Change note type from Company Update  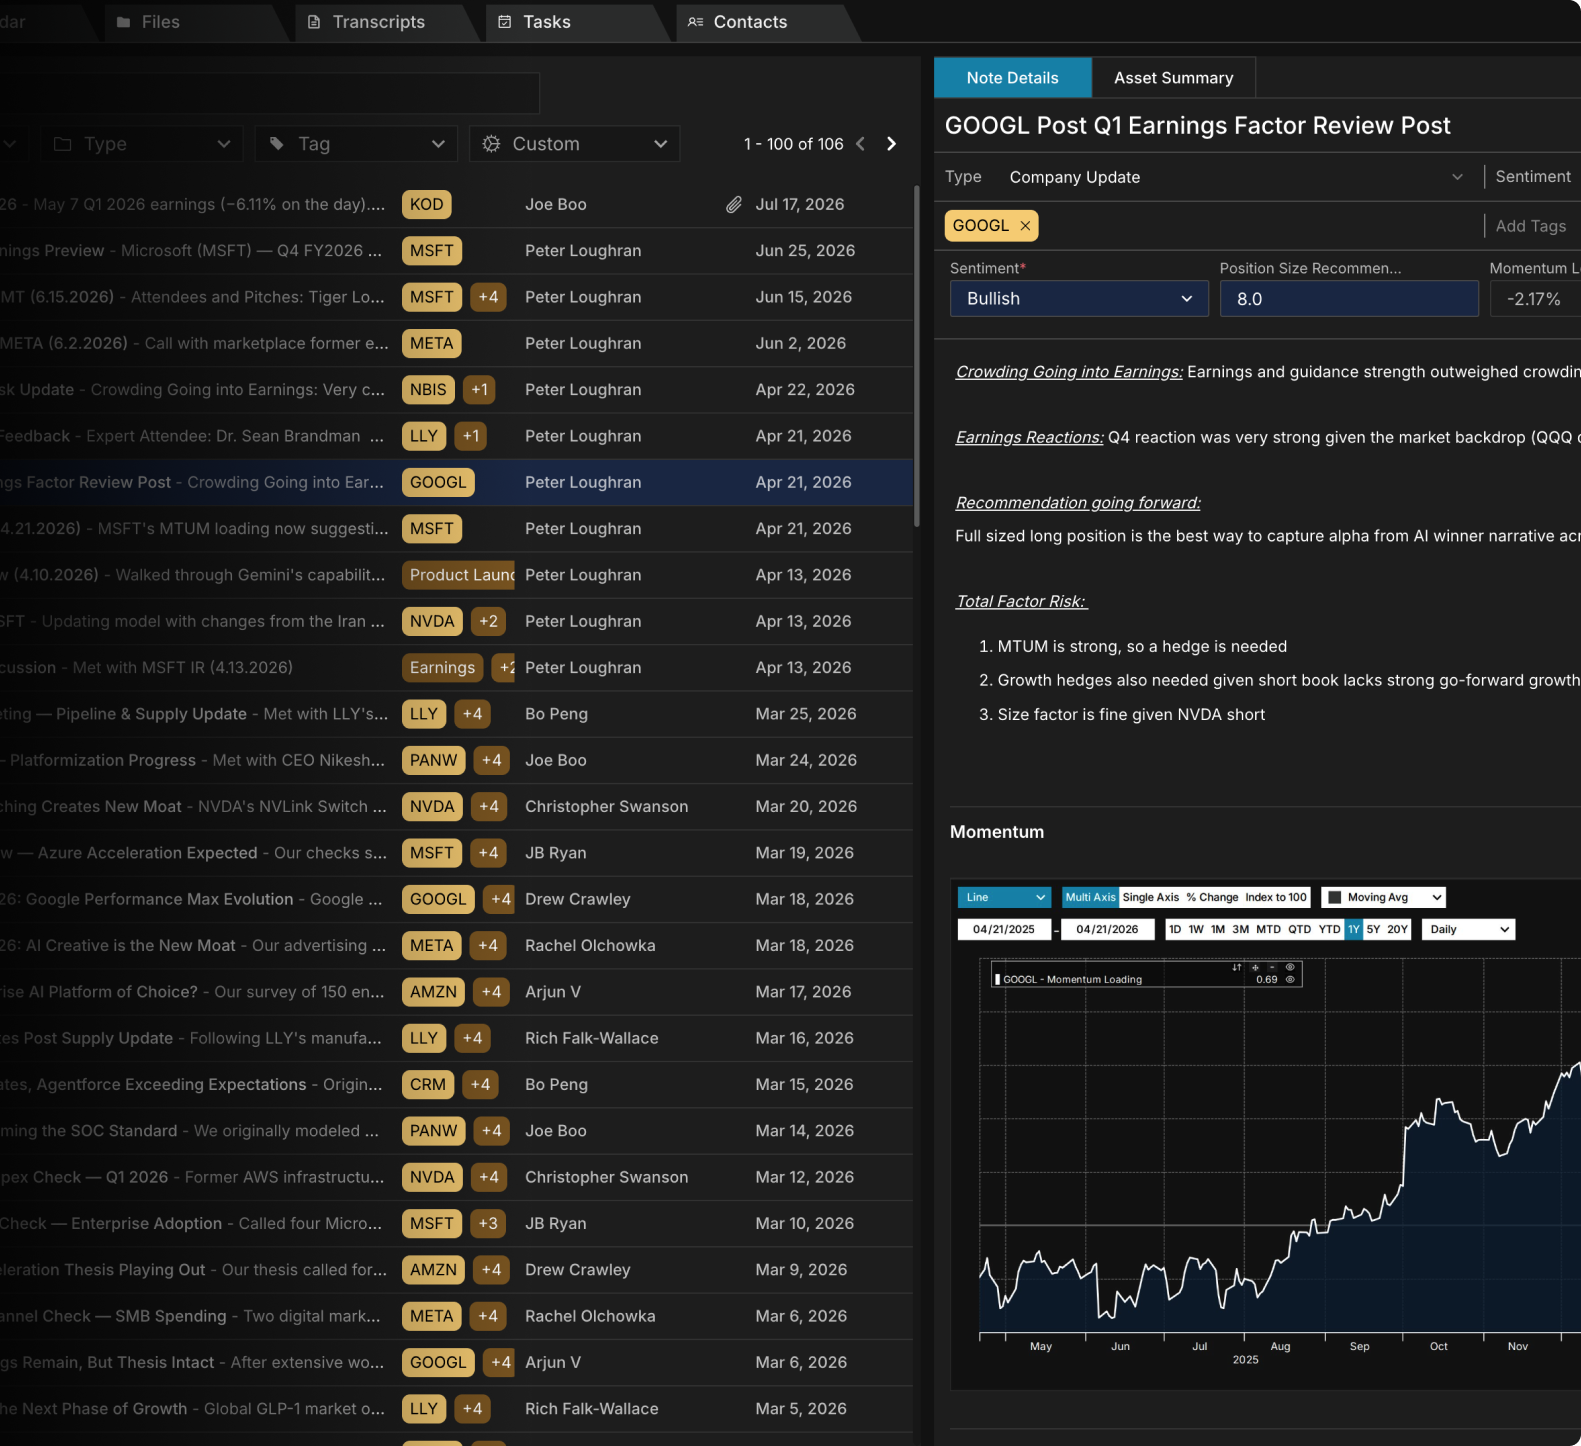[x=1236, y=177]
